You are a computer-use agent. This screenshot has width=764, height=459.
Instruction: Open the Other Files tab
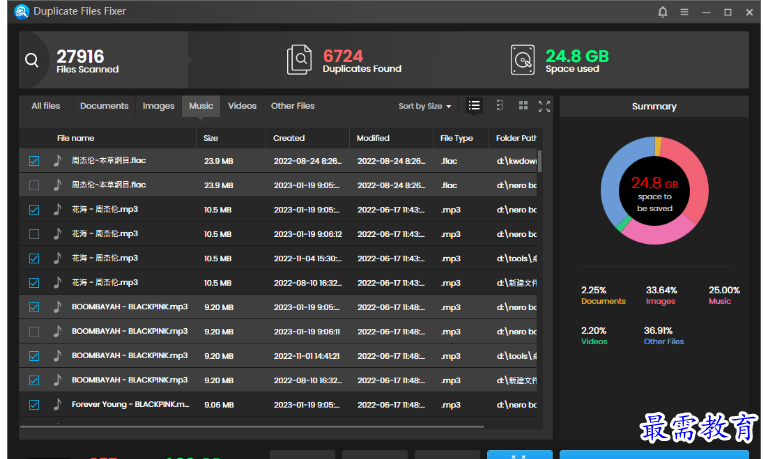(x=293, y=106)
